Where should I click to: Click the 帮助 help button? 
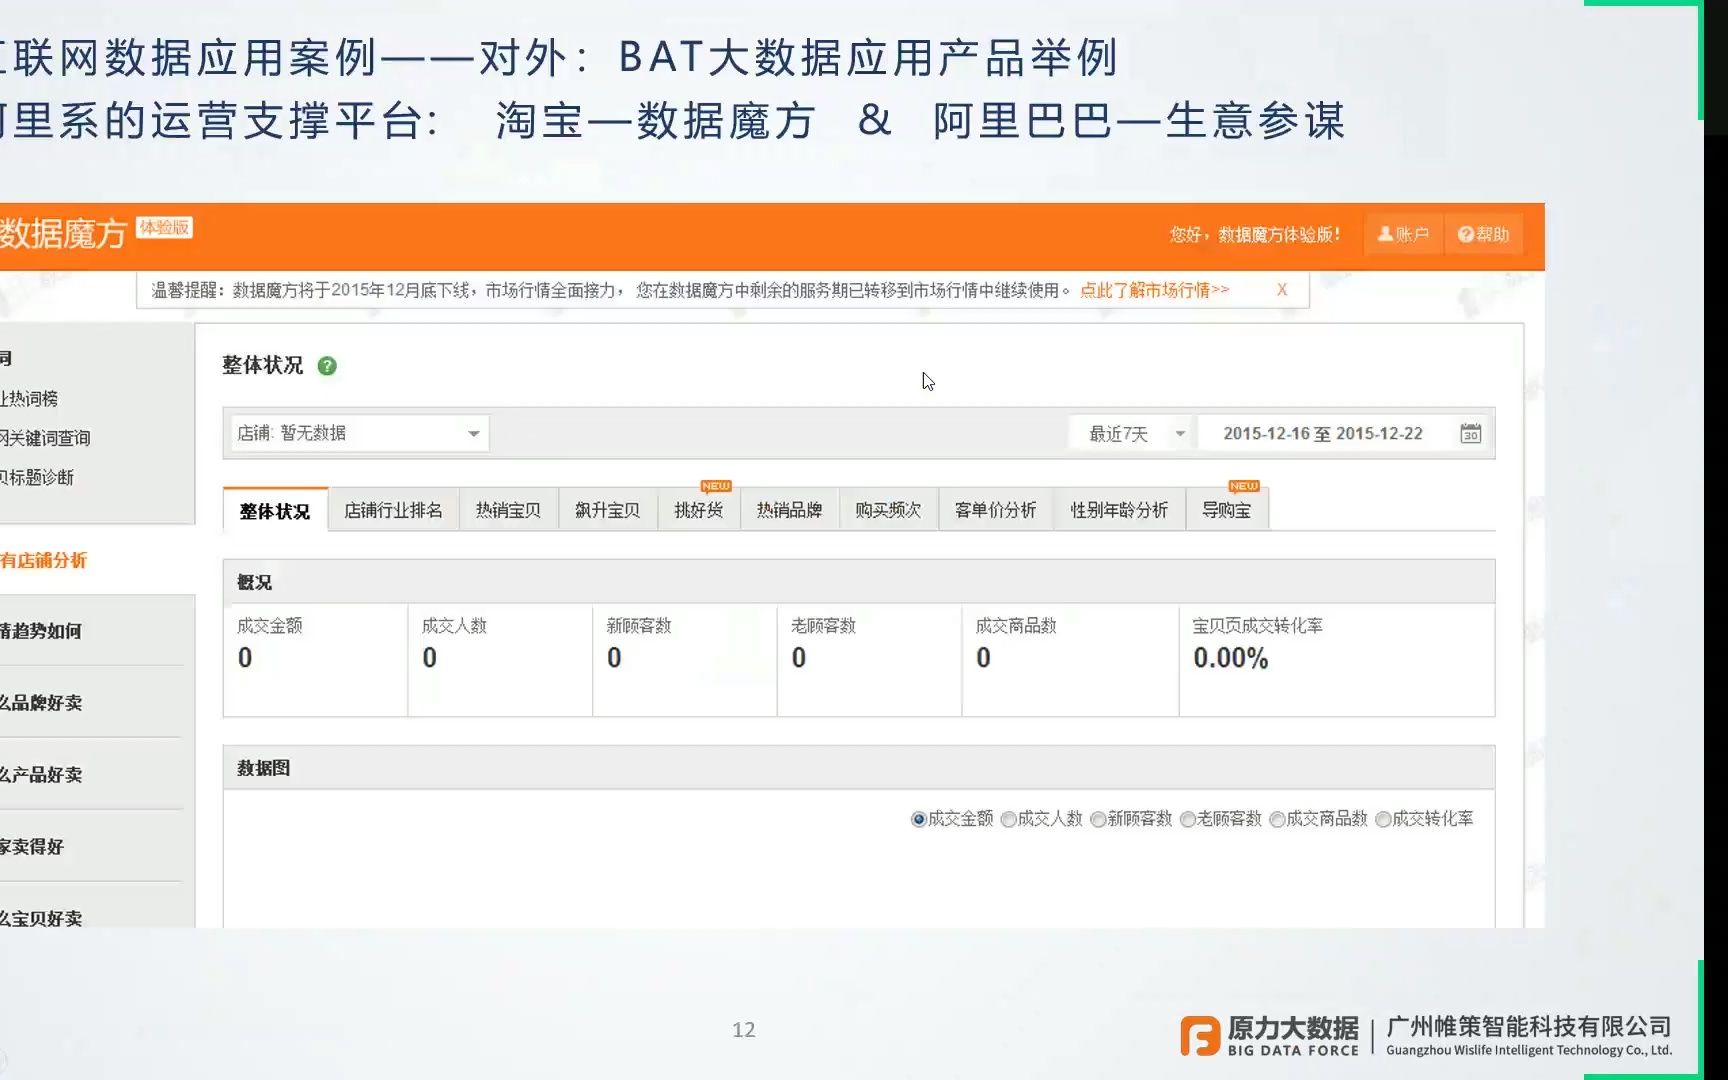coord(1483,234)
